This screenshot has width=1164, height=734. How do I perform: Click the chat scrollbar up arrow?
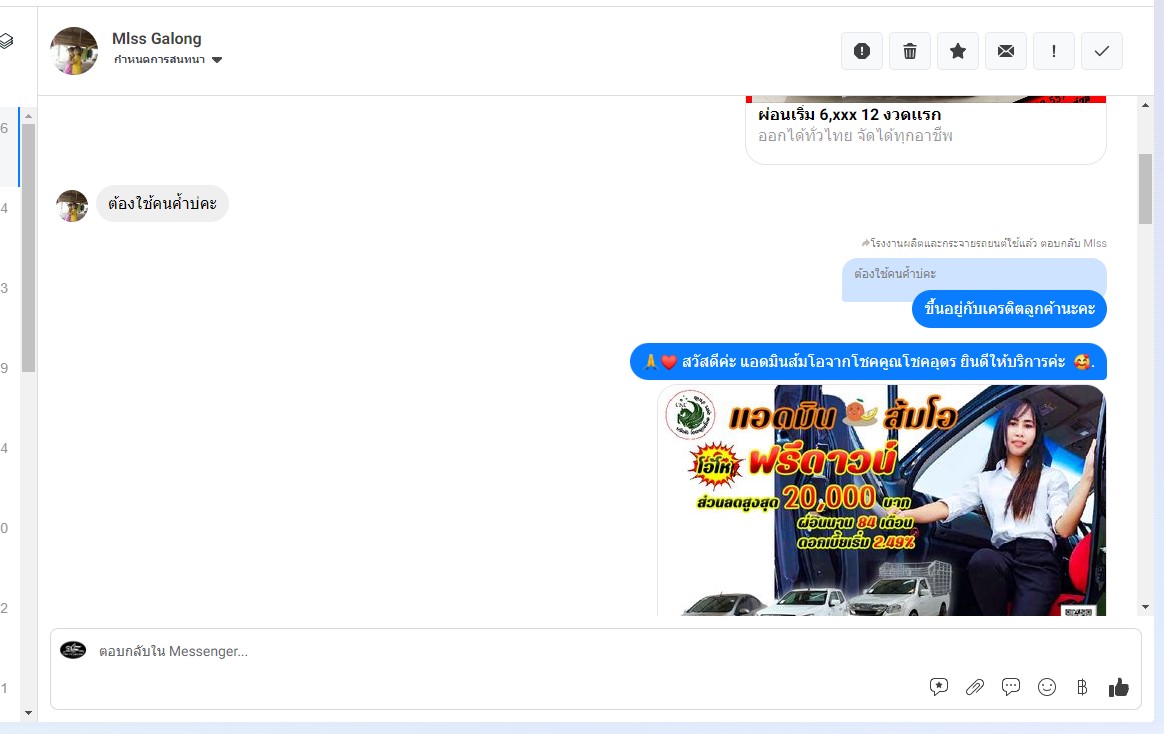pos(1145,105)
